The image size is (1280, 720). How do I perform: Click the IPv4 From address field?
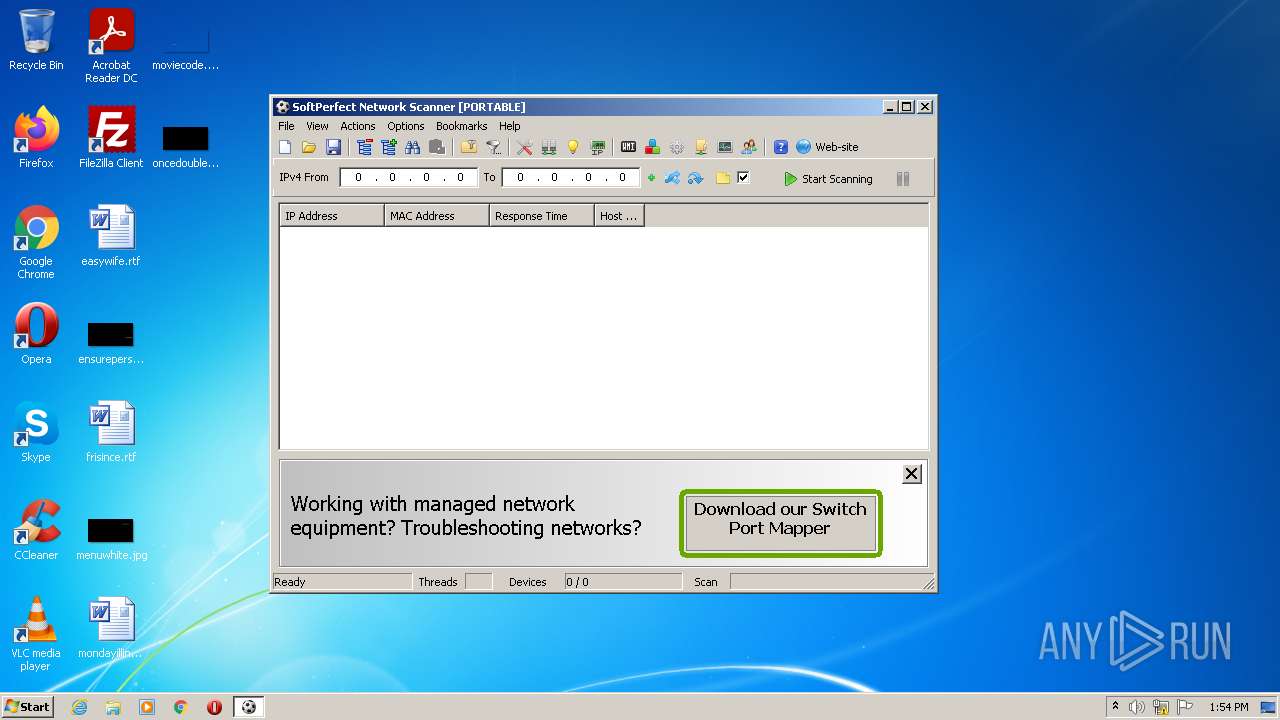click(408, 177)
